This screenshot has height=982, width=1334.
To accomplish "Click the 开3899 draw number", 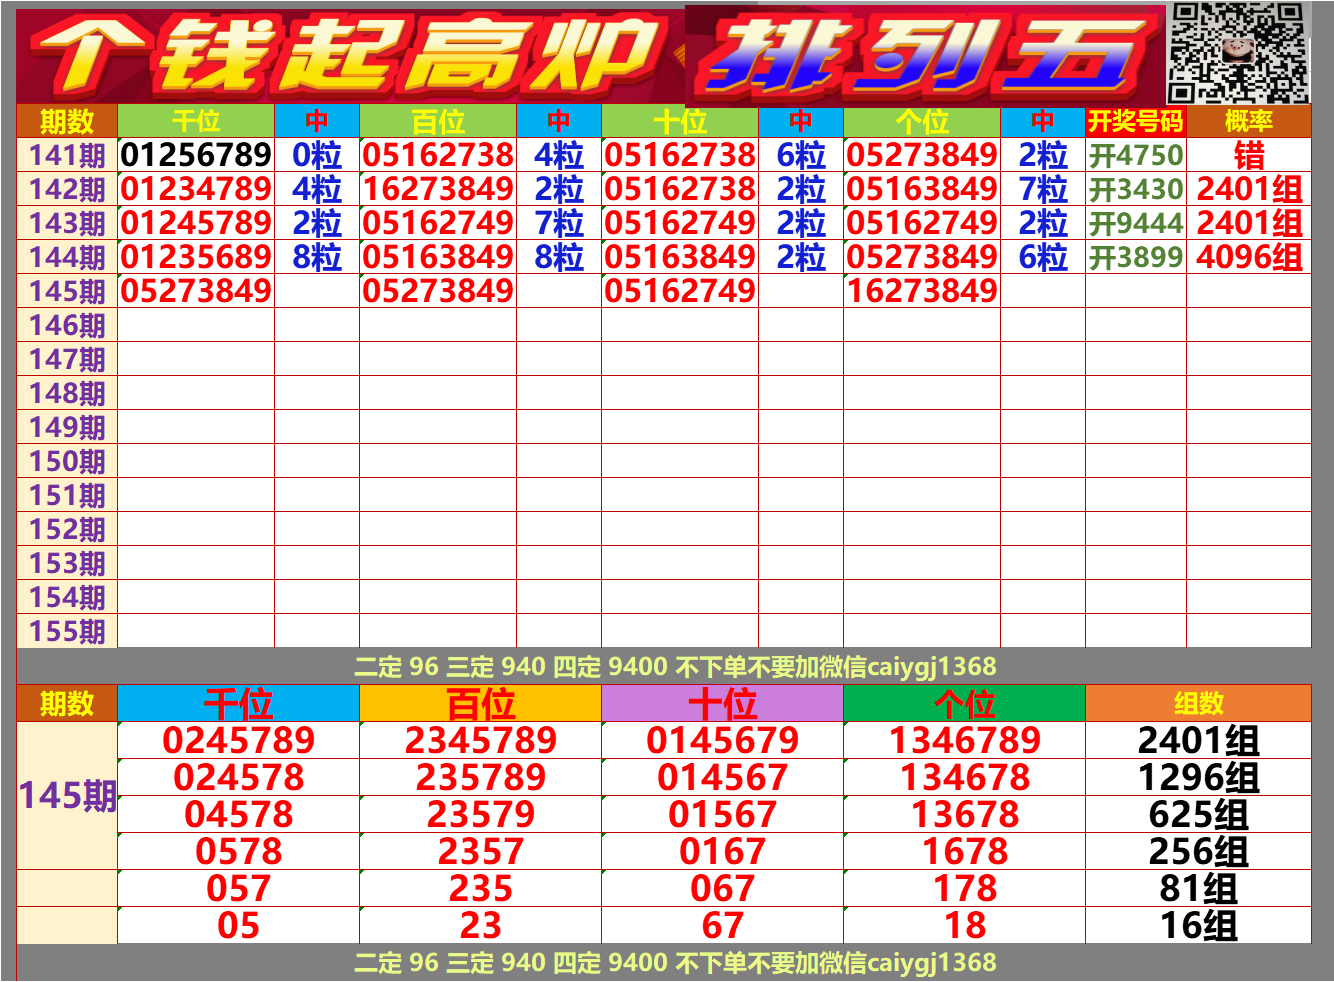I will [1136, 257].
